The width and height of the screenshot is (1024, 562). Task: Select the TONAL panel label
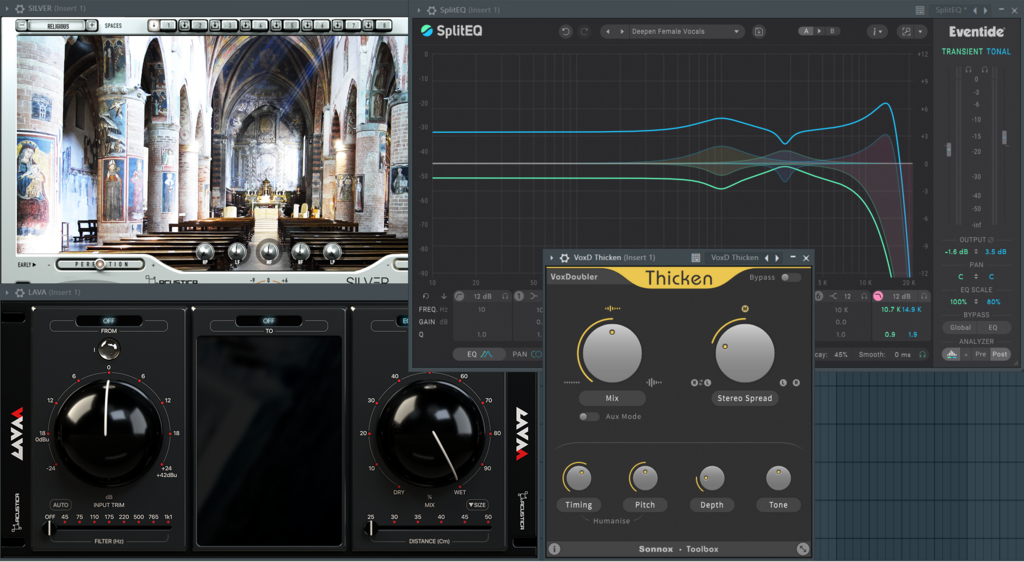click(x=999, y=52)
